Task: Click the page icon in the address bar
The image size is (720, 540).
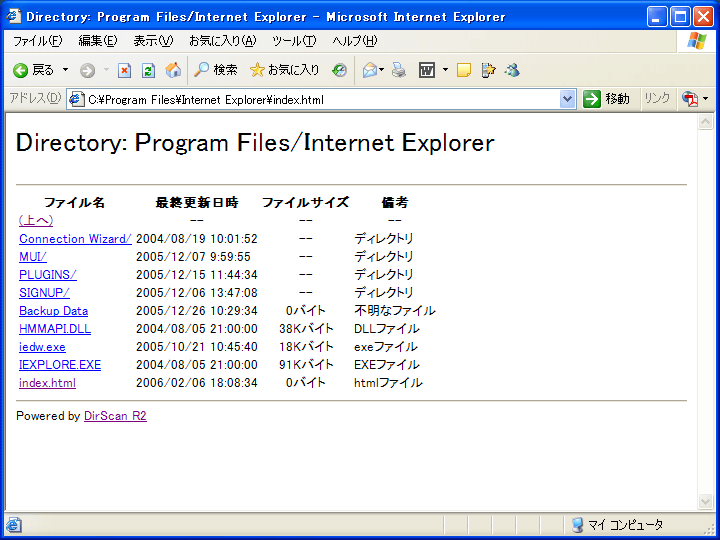Action: [x=77, y=100]
